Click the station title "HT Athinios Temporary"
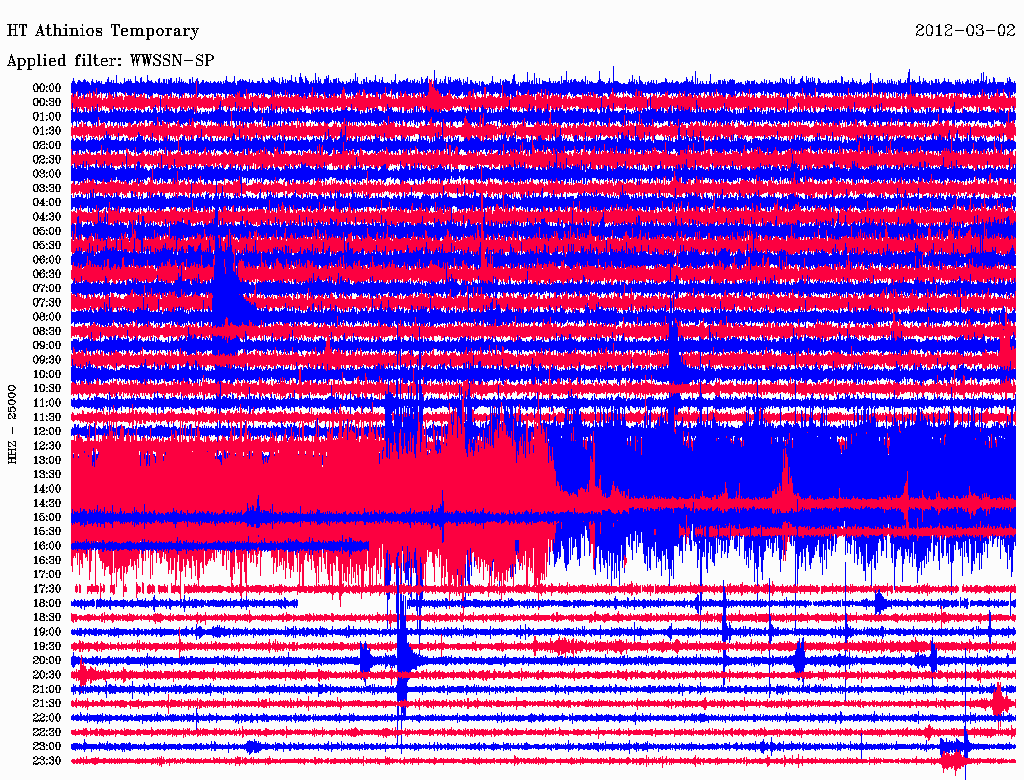 [103, 31]
